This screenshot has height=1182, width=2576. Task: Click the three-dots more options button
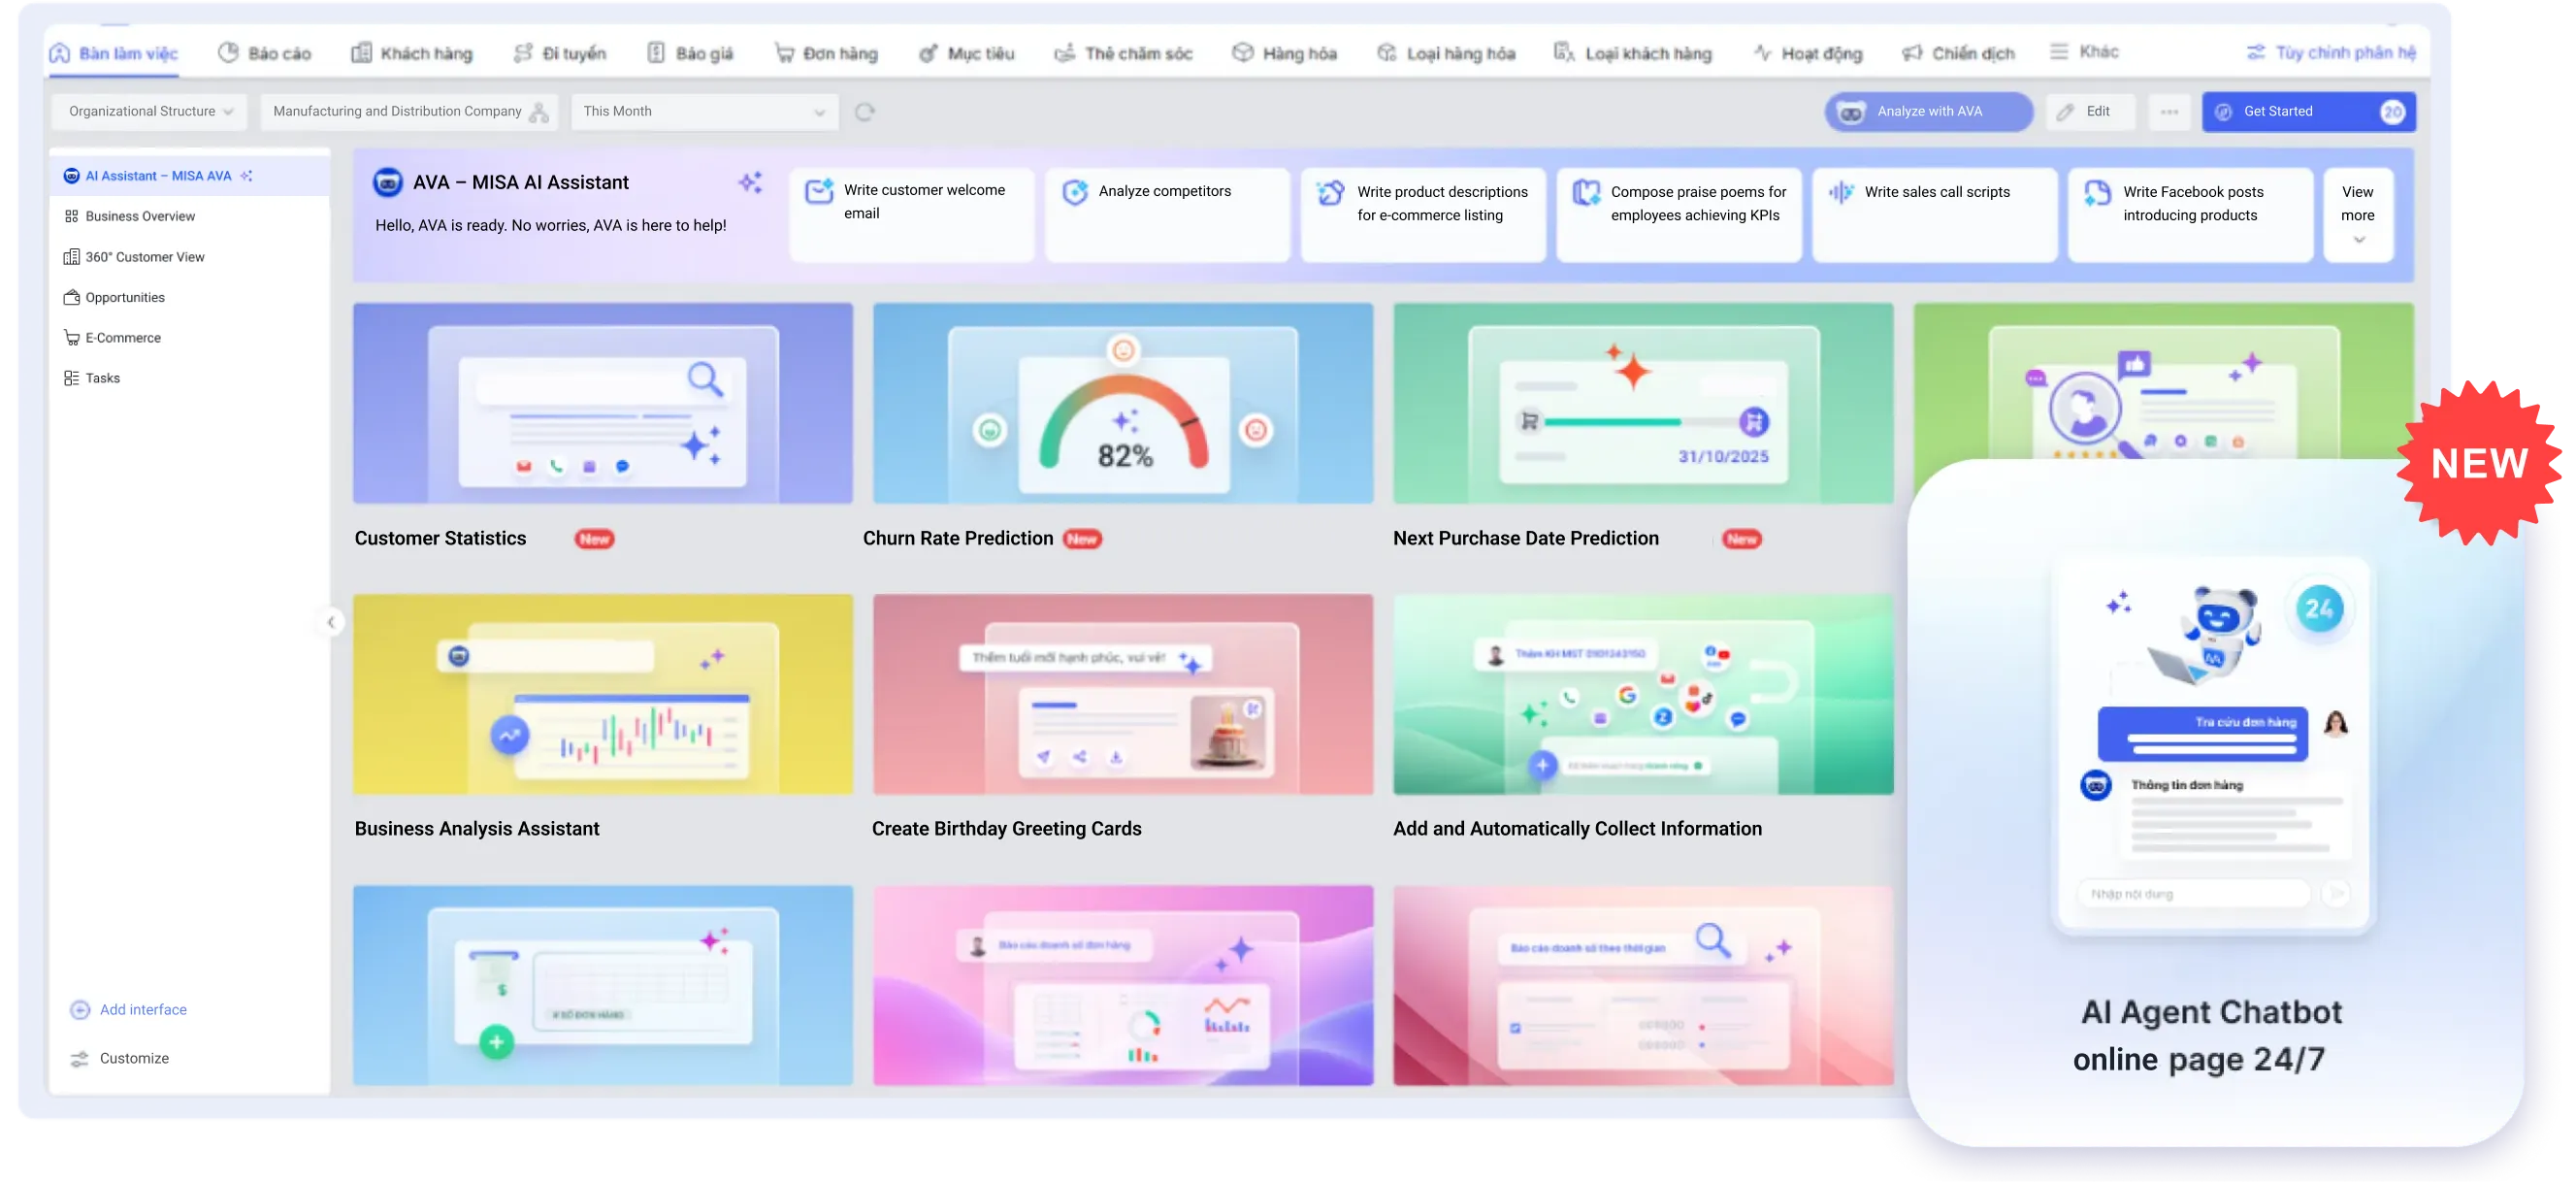[2169, 112]
